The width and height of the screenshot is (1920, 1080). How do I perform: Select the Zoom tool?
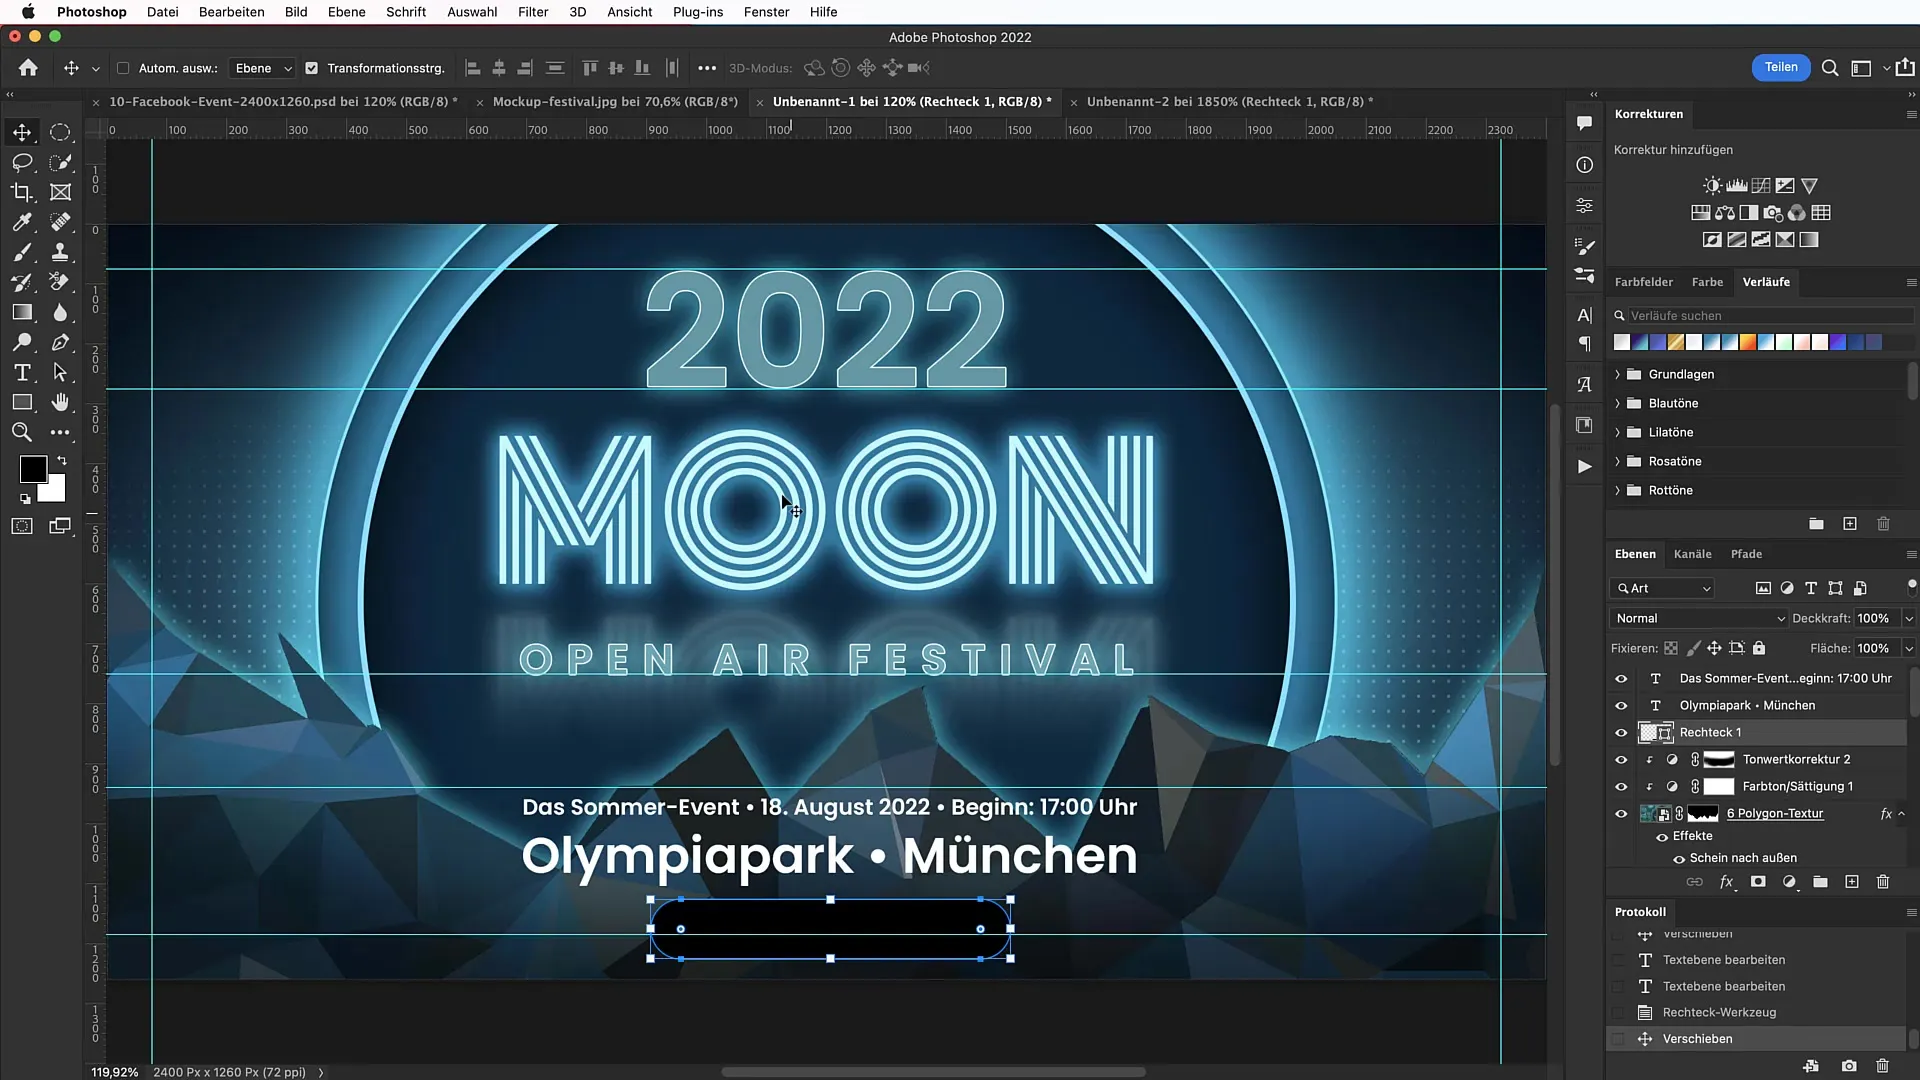22,432
